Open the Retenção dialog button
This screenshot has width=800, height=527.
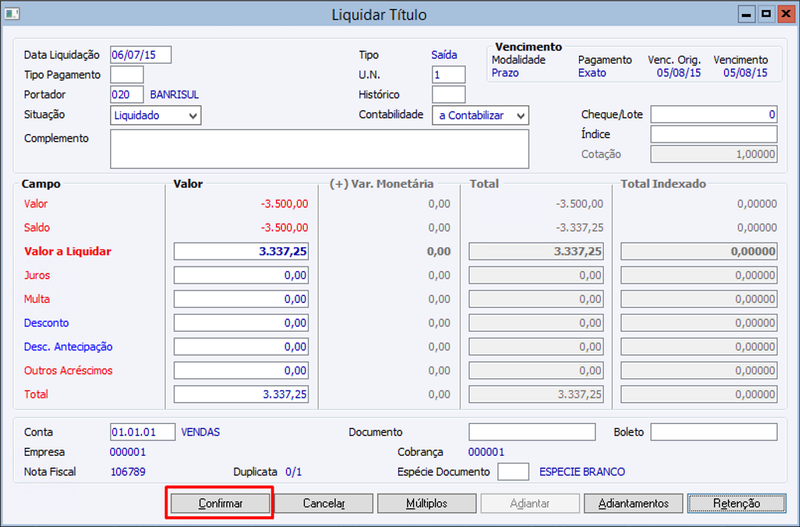click(737, 503)
